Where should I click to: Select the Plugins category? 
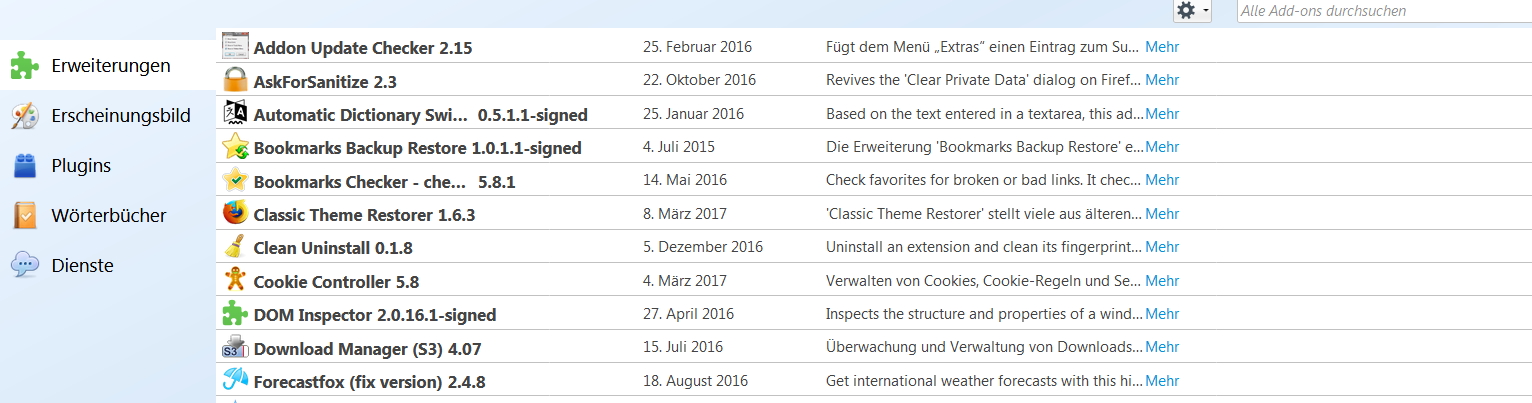pos(81,166)
